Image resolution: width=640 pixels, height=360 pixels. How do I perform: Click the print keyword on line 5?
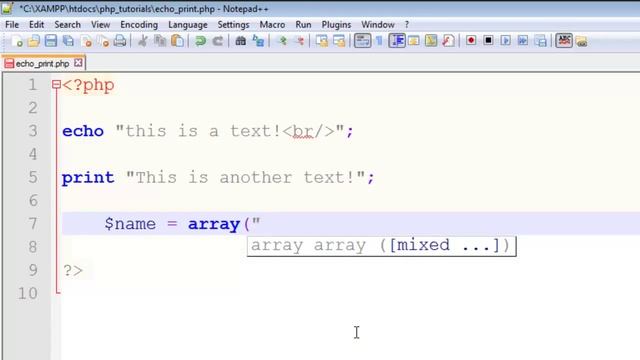(88, 178)
